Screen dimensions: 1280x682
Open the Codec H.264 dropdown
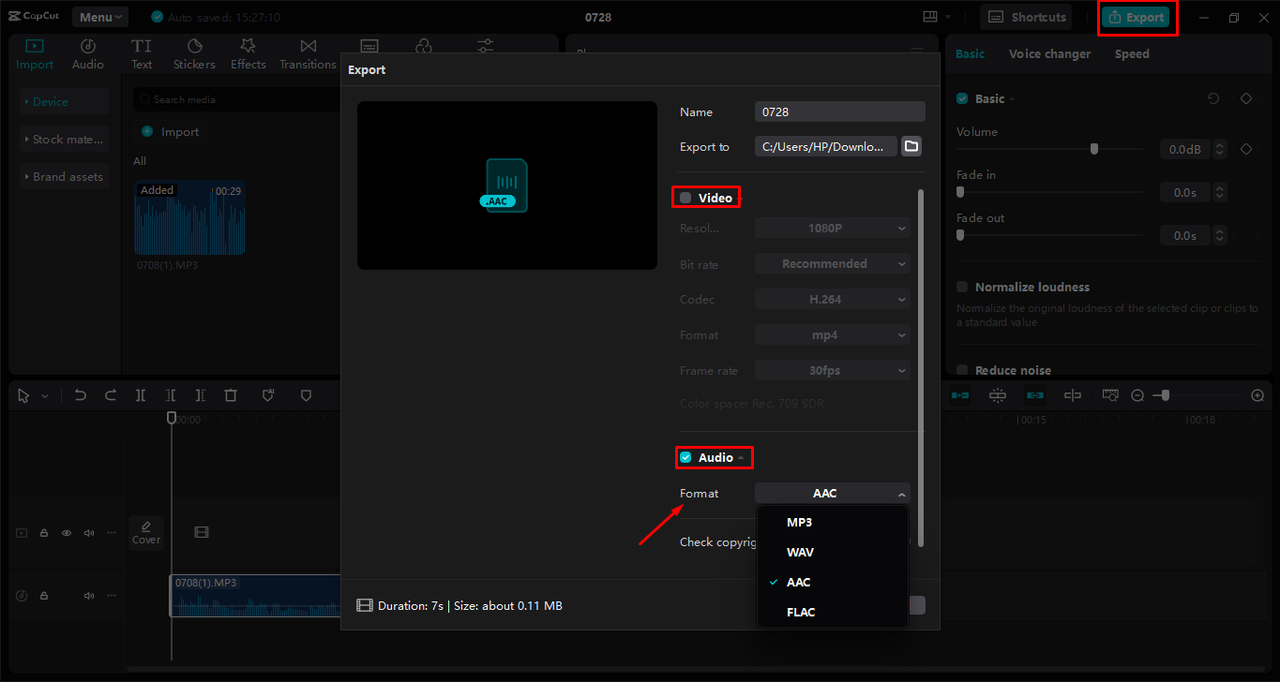(833, 299)
